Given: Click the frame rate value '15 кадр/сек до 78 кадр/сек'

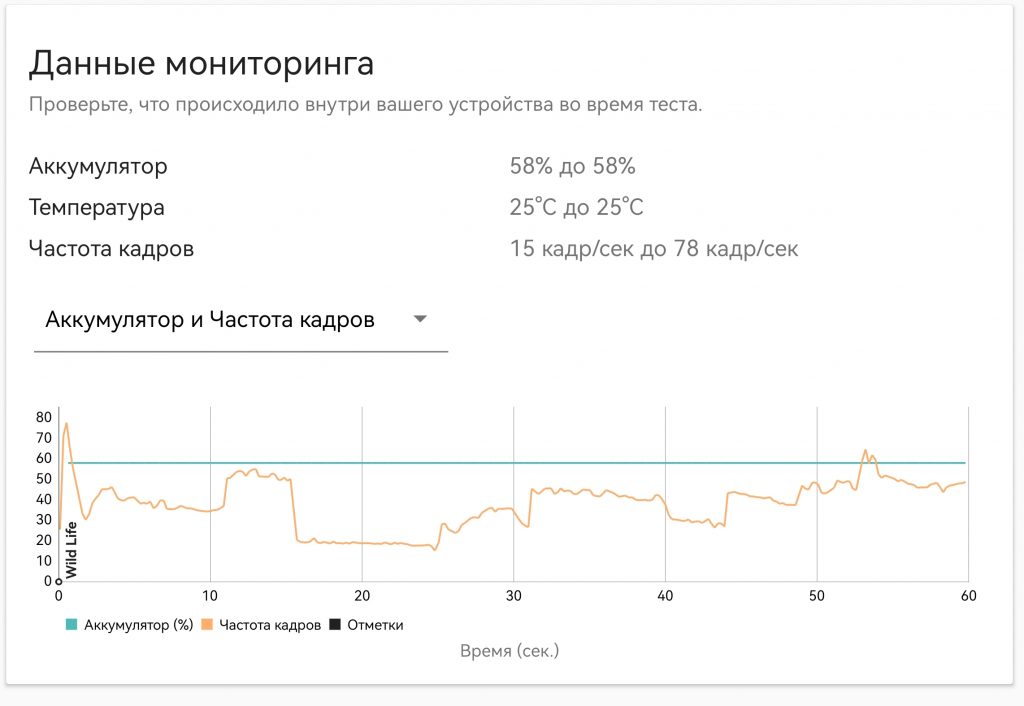Looking at the screenshot, I should click(654, 248).
